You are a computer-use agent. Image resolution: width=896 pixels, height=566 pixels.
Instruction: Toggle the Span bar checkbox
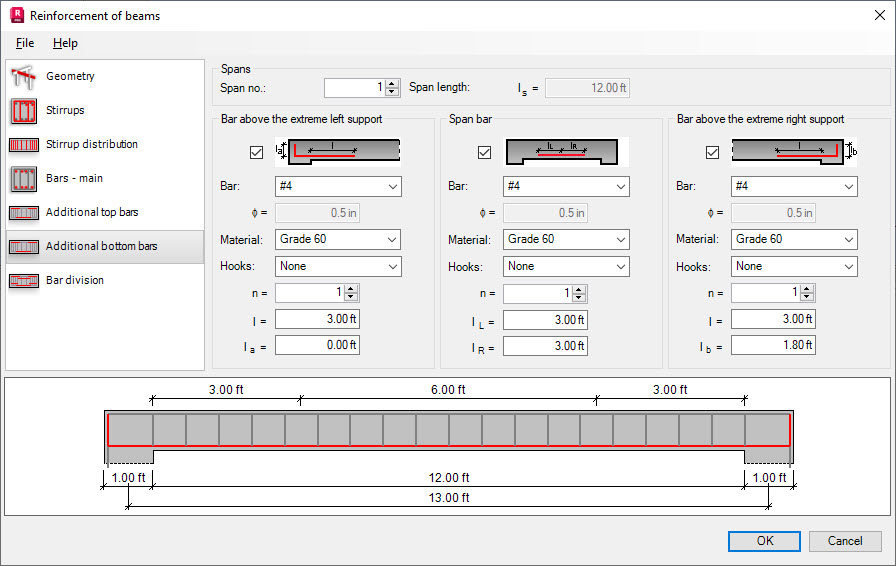(485, 152)
